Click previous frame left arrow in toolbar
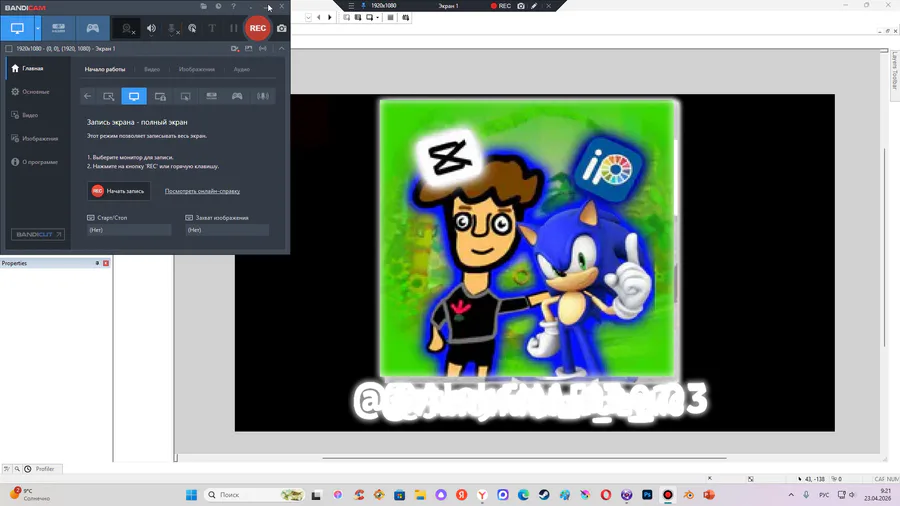 tap(319, 17)
